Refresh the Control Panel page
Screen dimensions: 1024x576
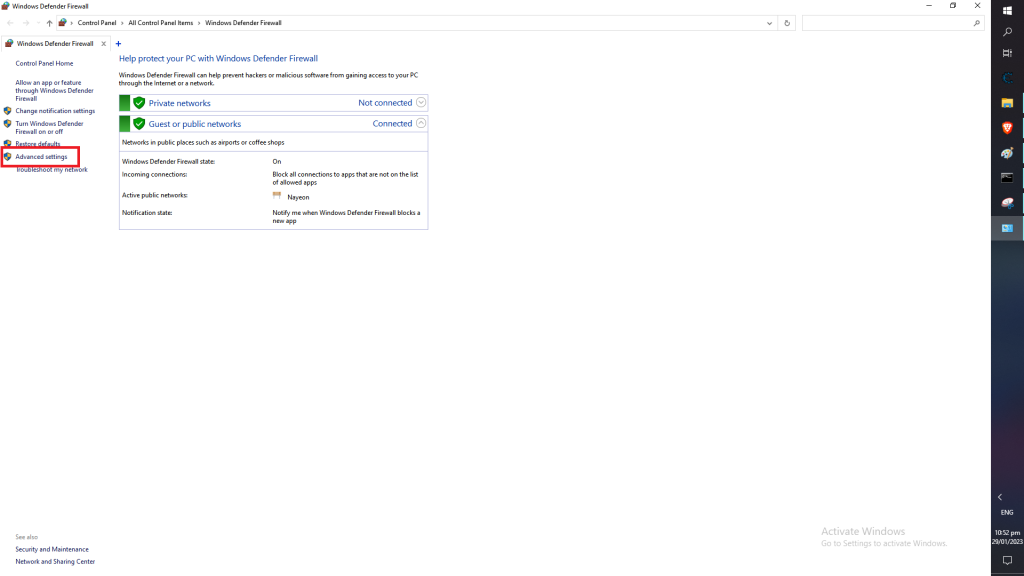(787, 23)
